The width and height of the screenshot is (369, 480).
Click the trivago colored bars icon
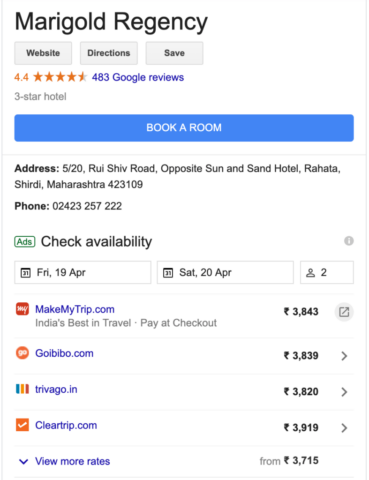click(x=22, y=389)
